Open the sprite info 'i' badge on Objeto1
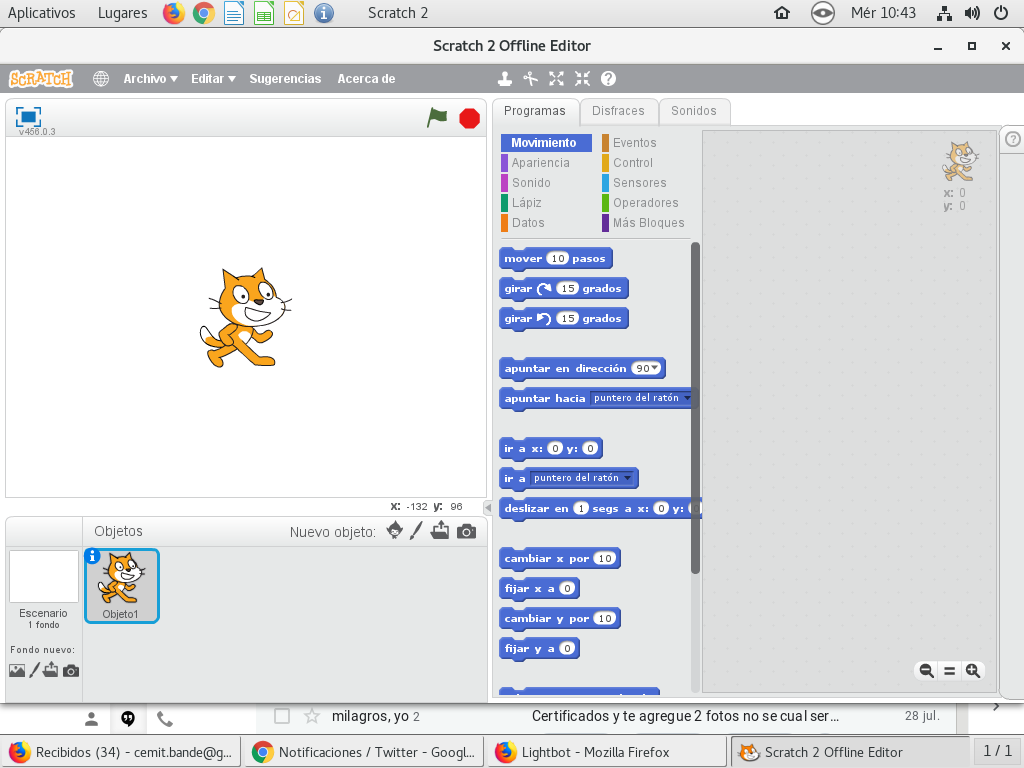 click(x=93, y=556)
